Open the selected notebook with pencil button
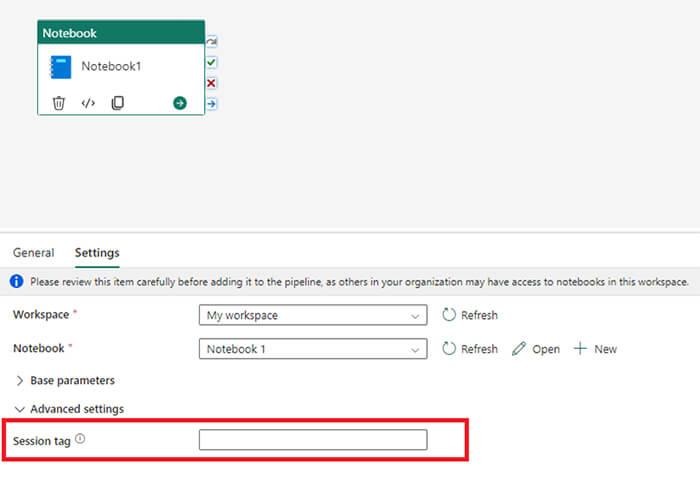The image size is (700, 484). (536, 349)
